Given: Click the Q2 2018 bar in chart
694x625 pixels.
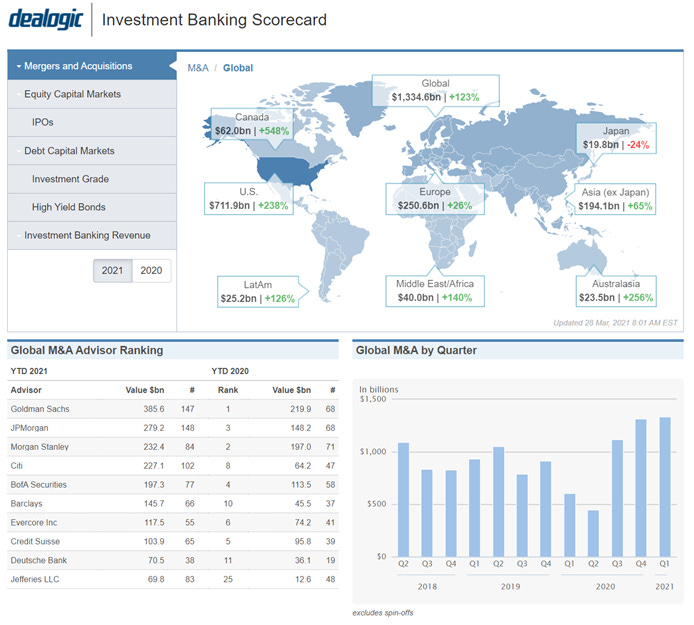Looking at the screenshot, I should 403,499.
